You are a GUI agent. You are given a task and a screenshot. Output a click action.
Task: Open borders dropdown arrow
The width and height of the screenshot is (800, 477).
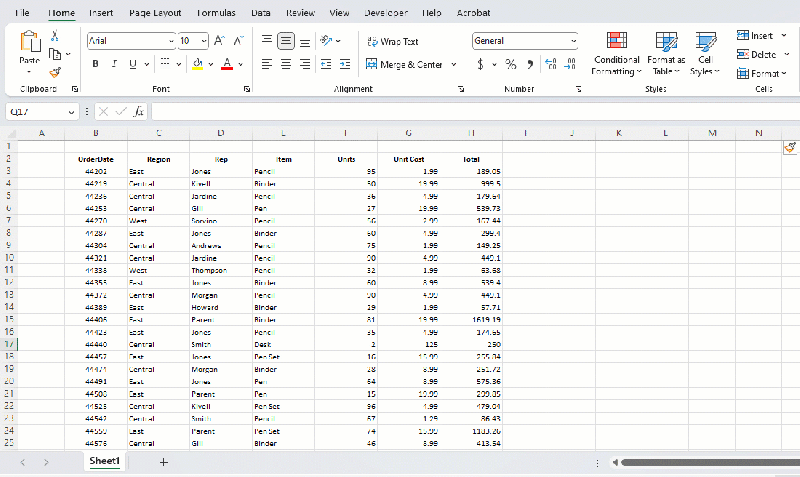(x=179, y=64)
